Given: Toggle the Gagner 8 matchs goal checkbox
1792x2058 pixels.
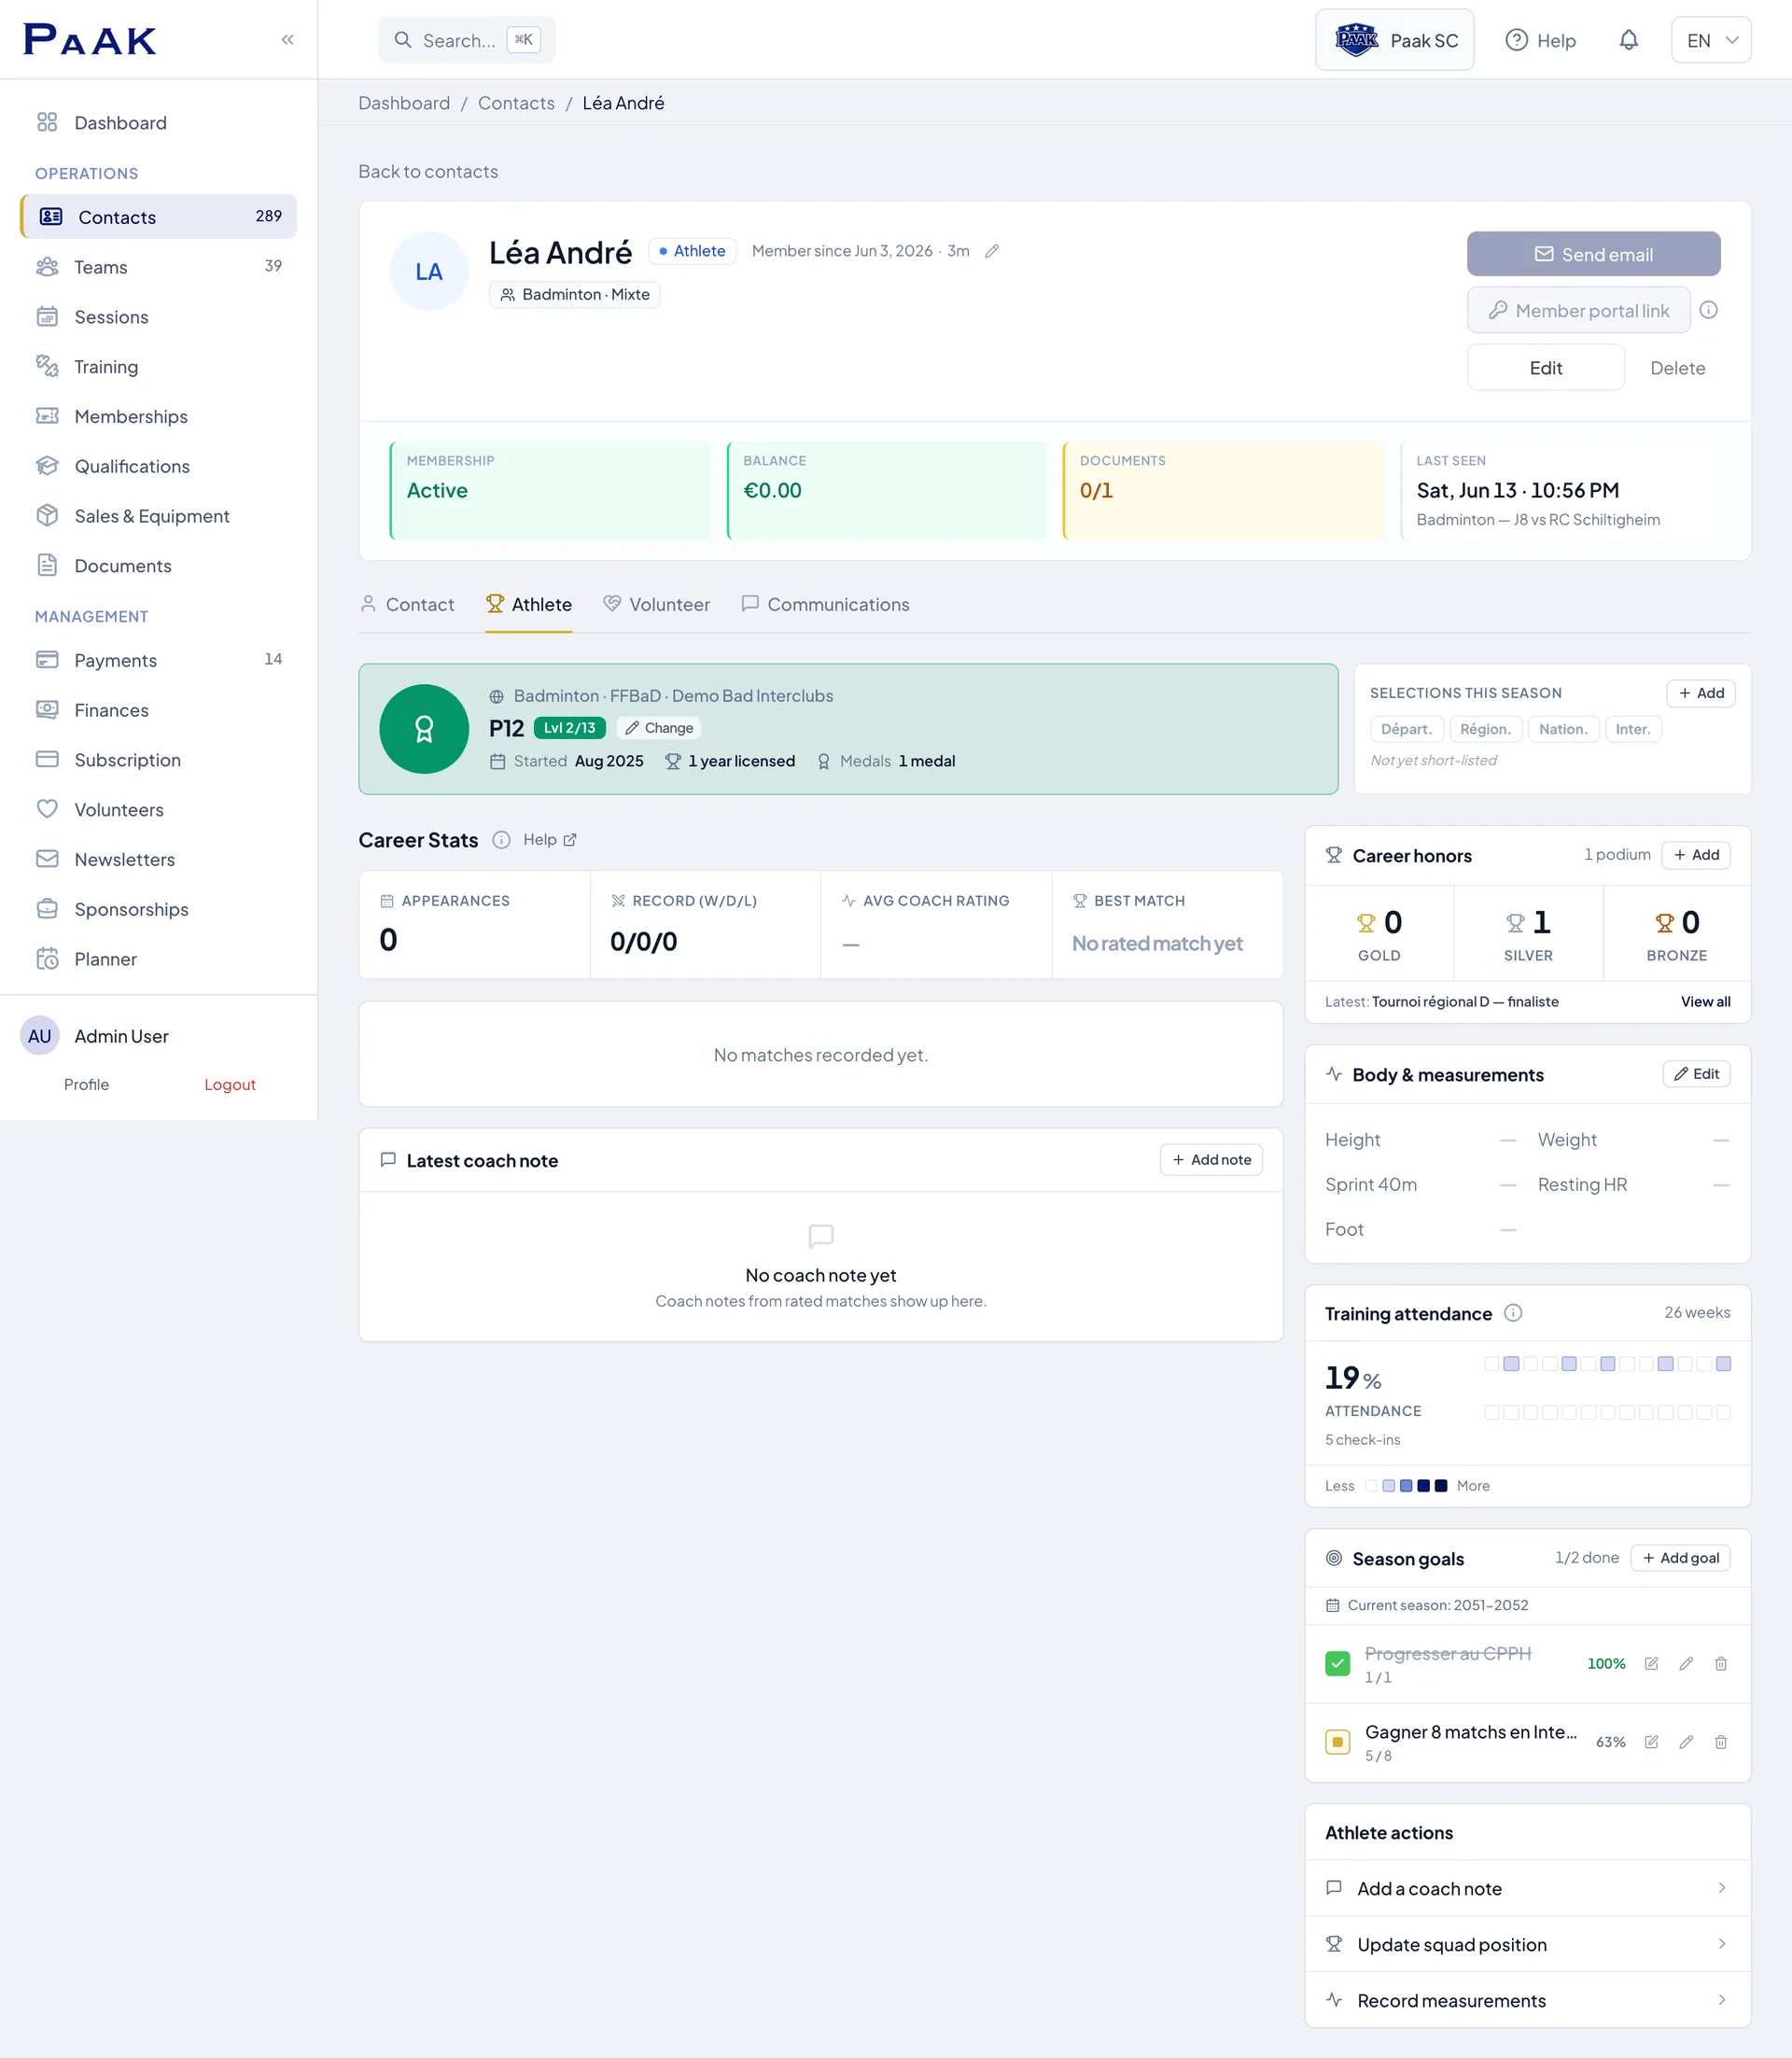Looking at the screenshot, I should [x=1337, y=1741].
